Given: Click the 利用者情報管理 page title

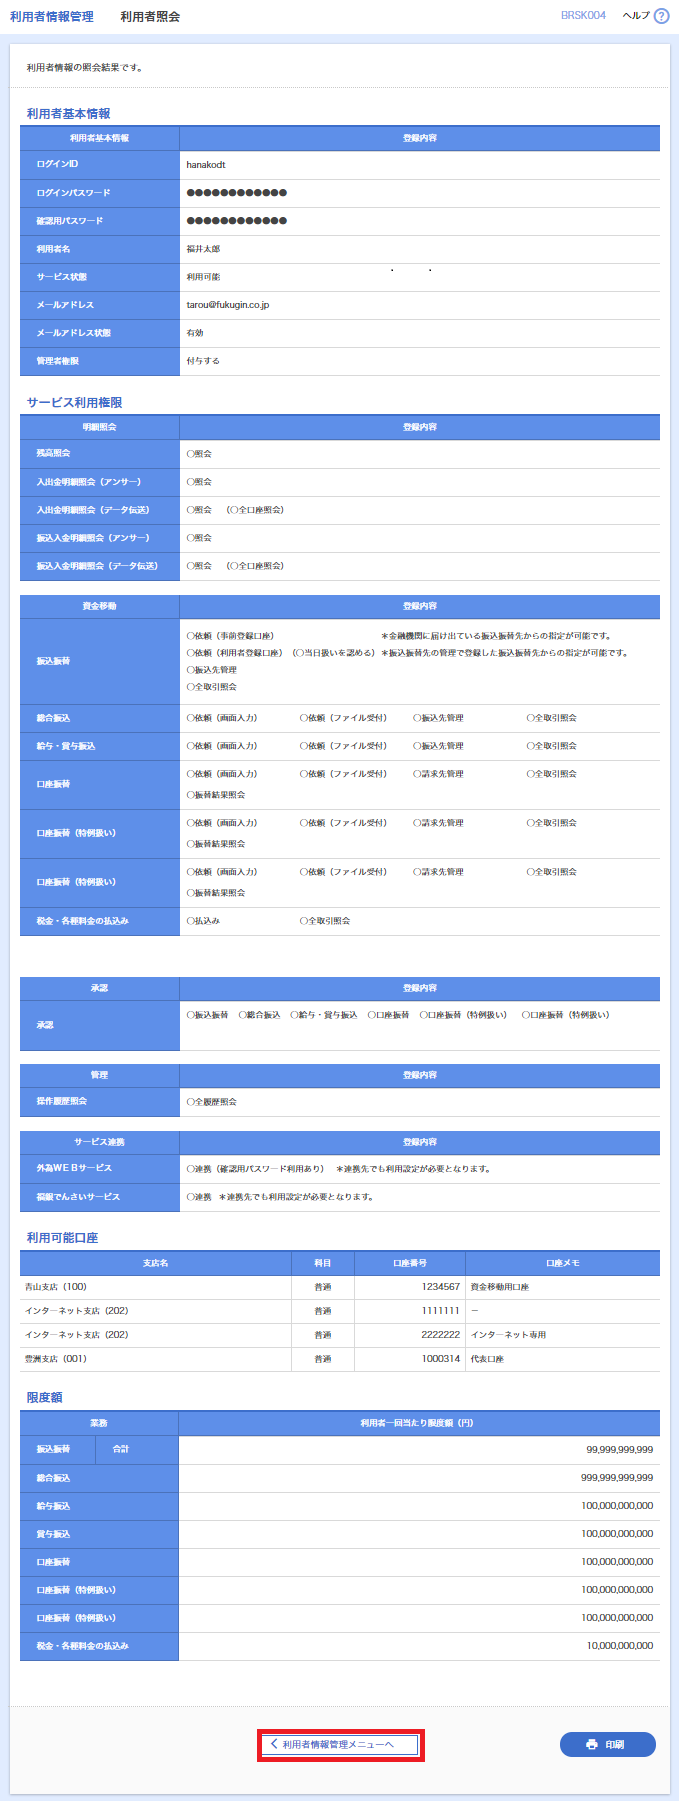Looking at the screenshot, I should 52,17.
